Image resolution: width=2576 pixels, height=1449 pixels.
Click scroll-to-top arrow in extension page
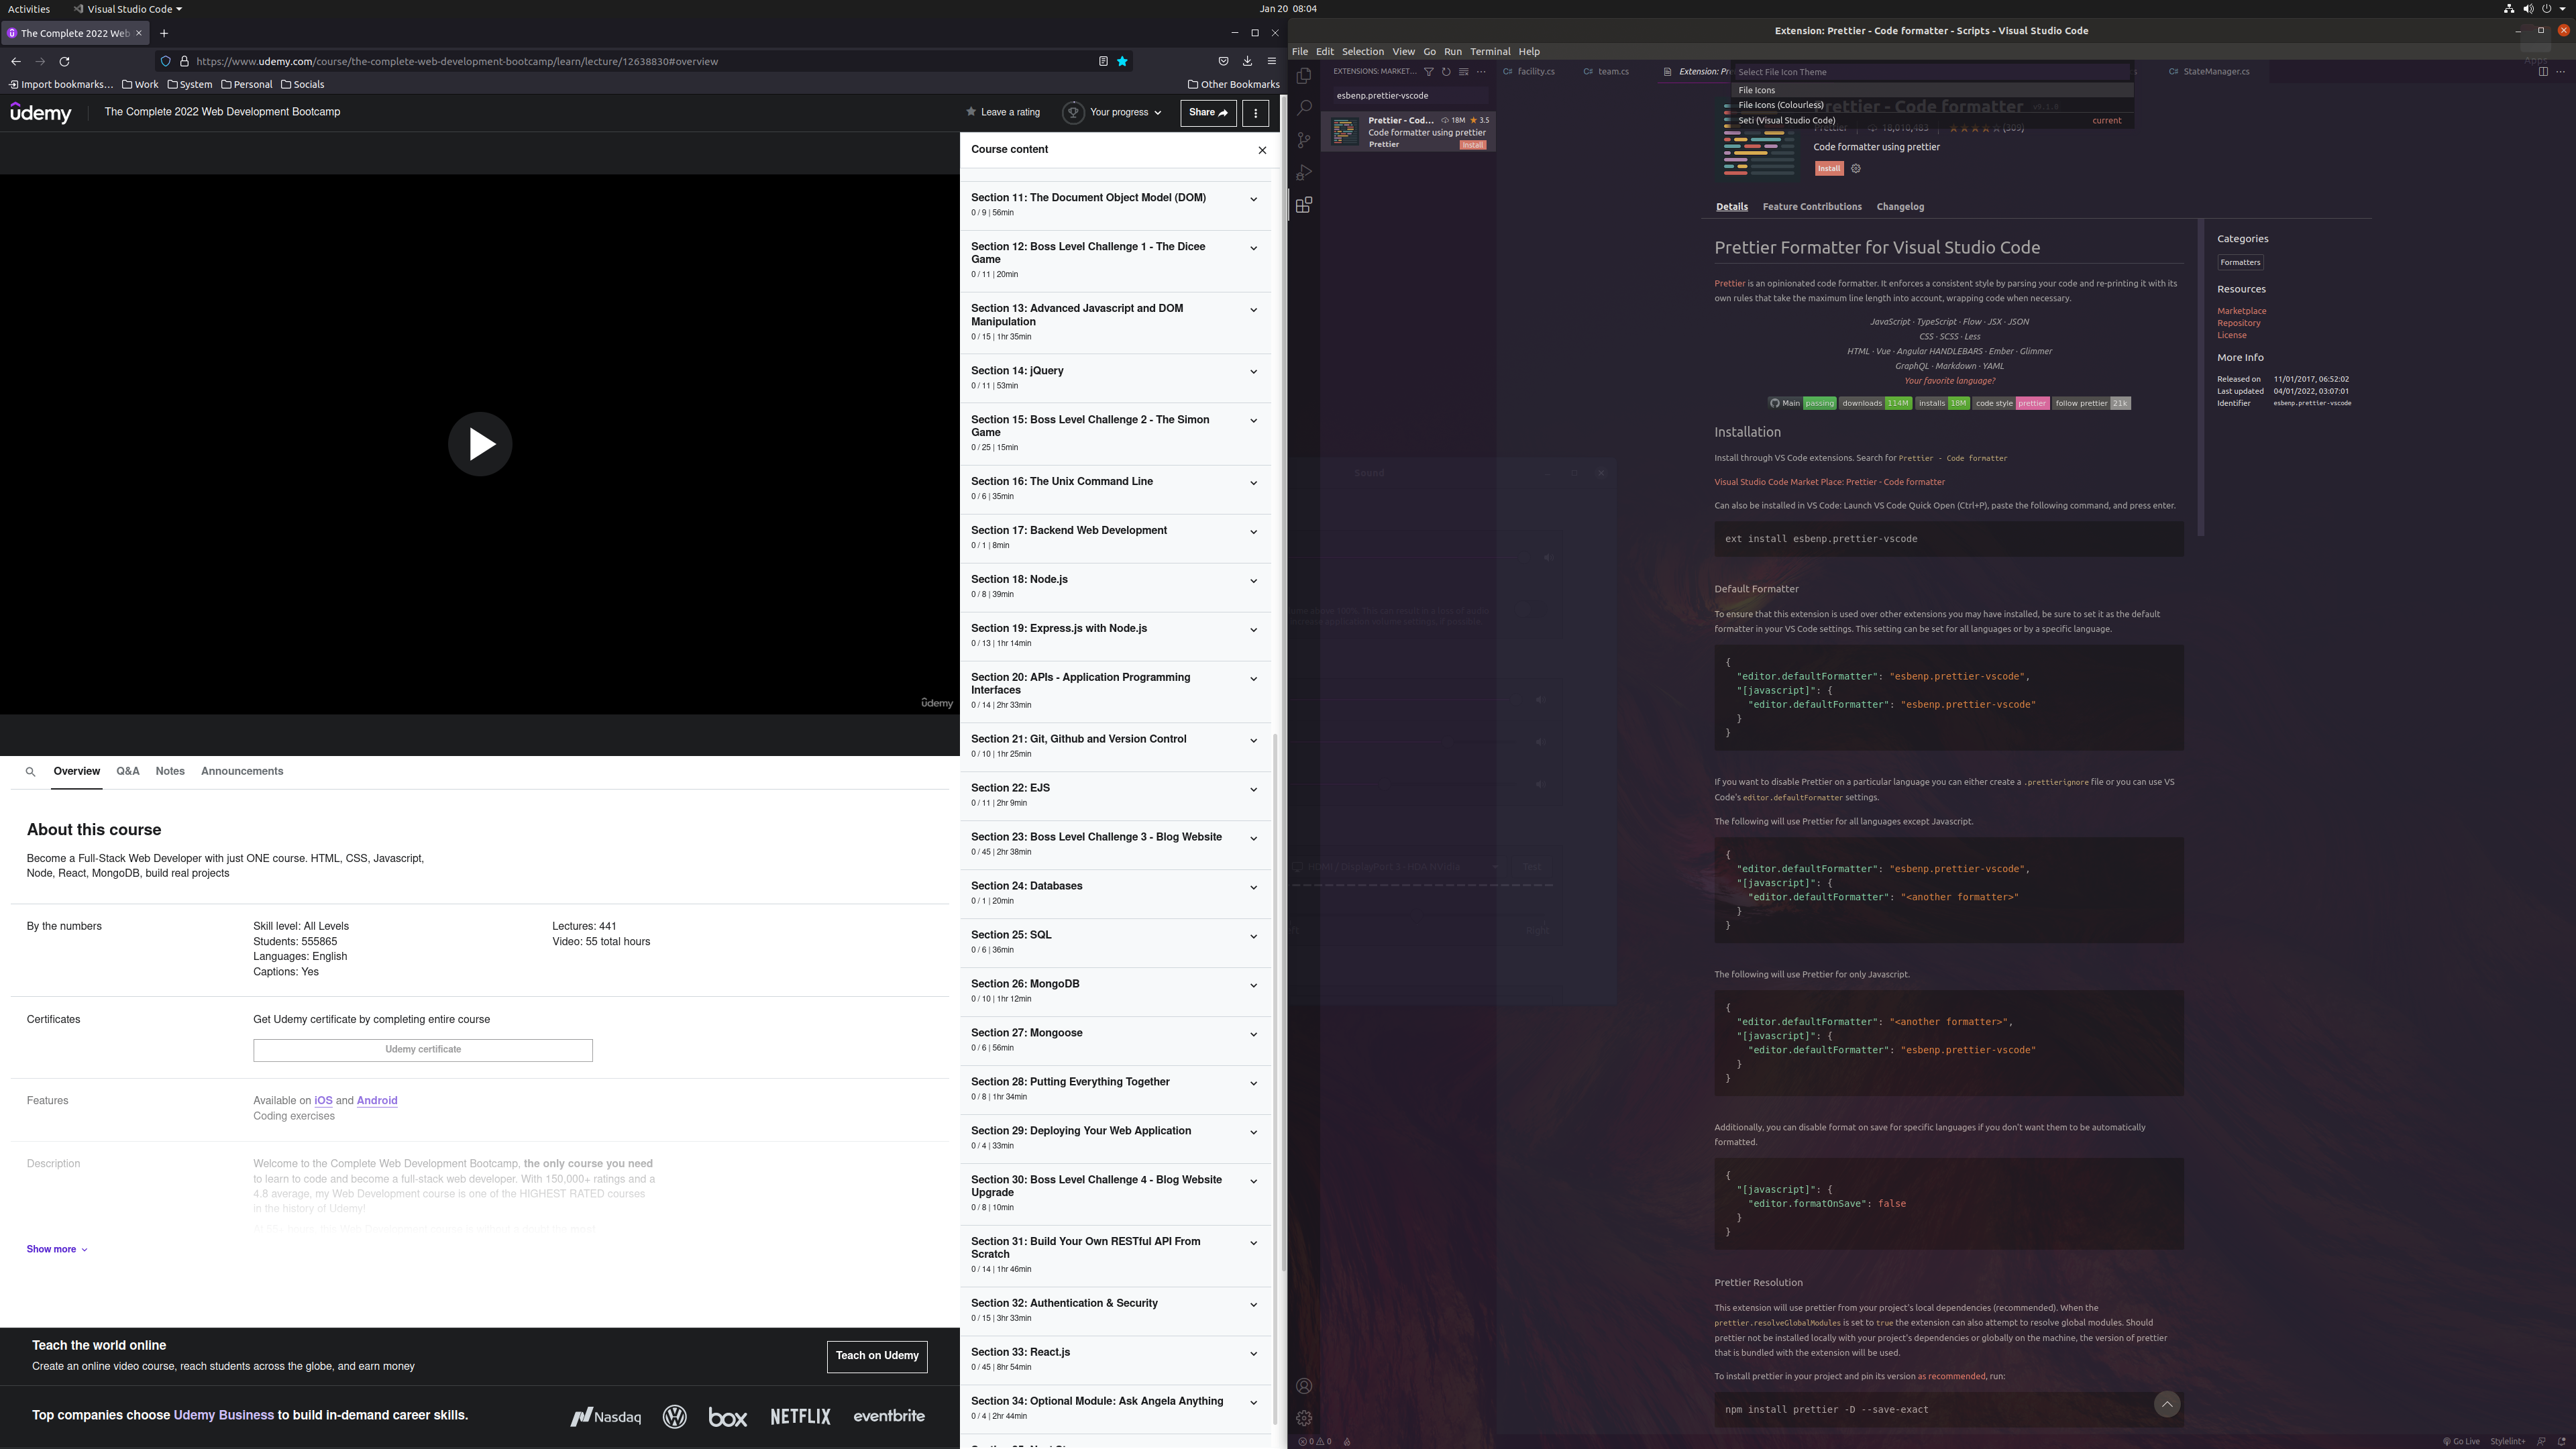(x=2167, y=1404)
